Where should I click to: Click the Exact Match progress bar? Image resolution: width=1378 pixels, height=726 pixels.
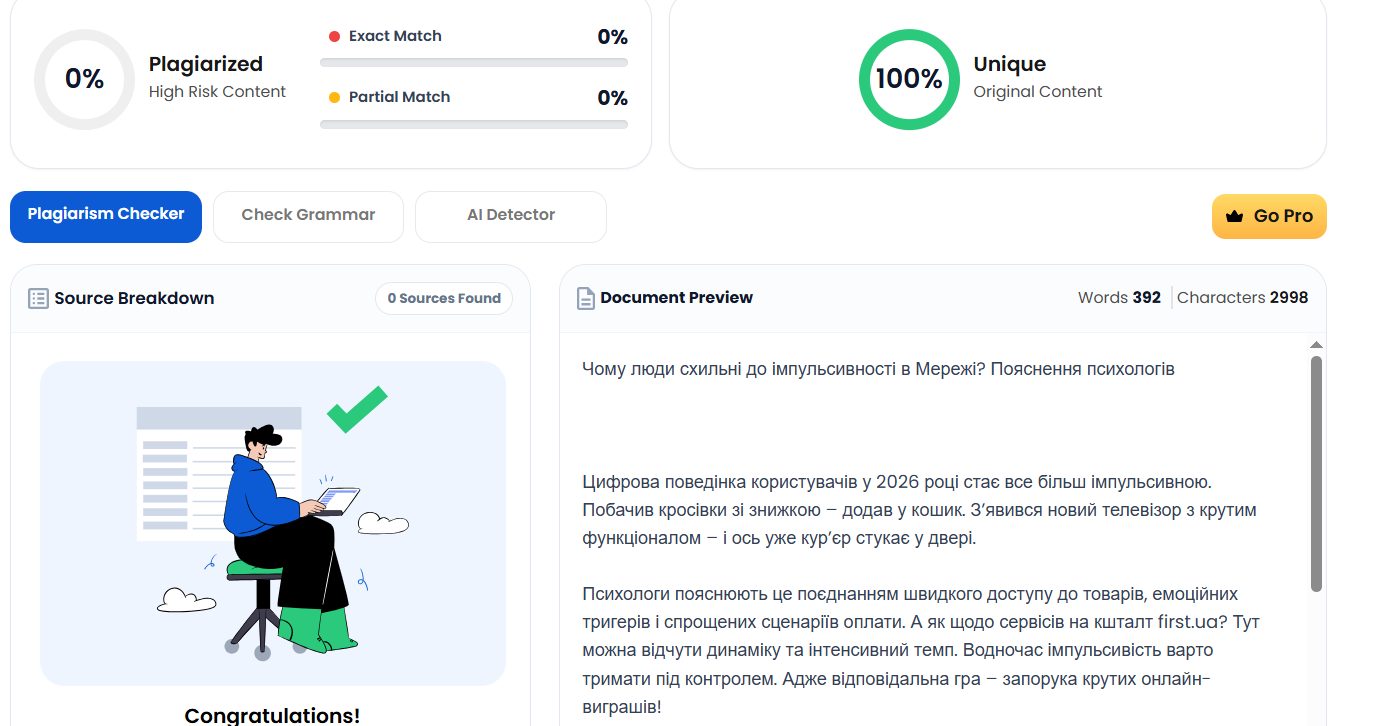pyautogui.click(x=474, y=62)
